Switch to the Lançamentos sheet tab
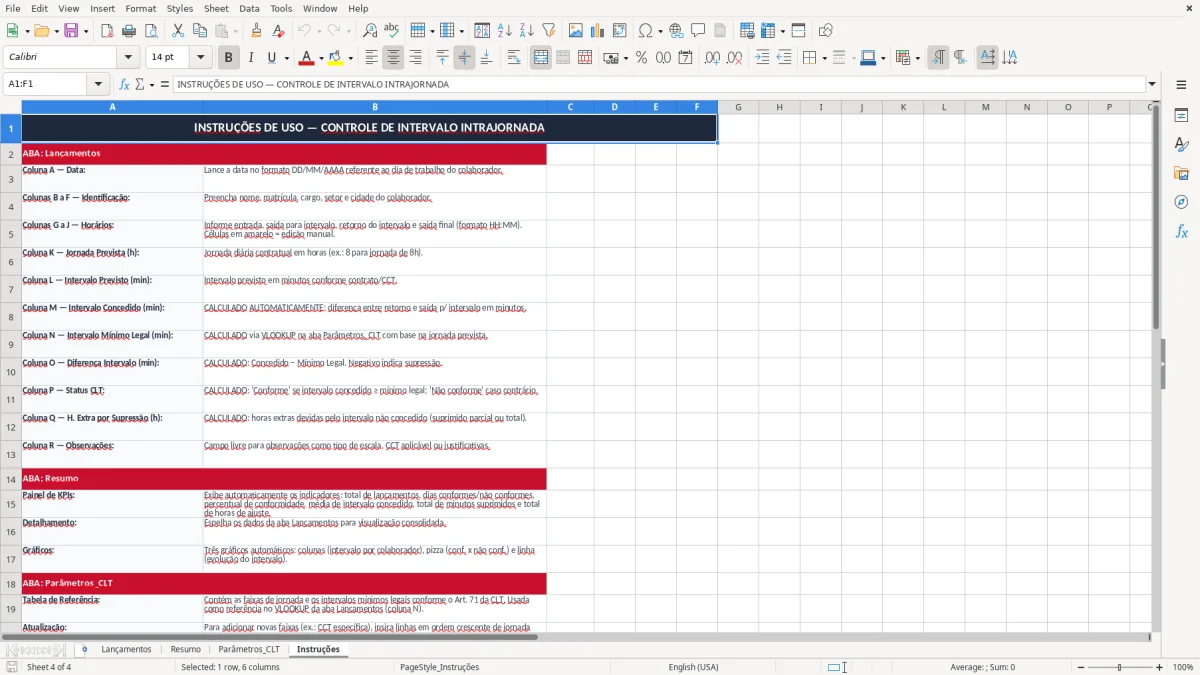 (127, 649)
